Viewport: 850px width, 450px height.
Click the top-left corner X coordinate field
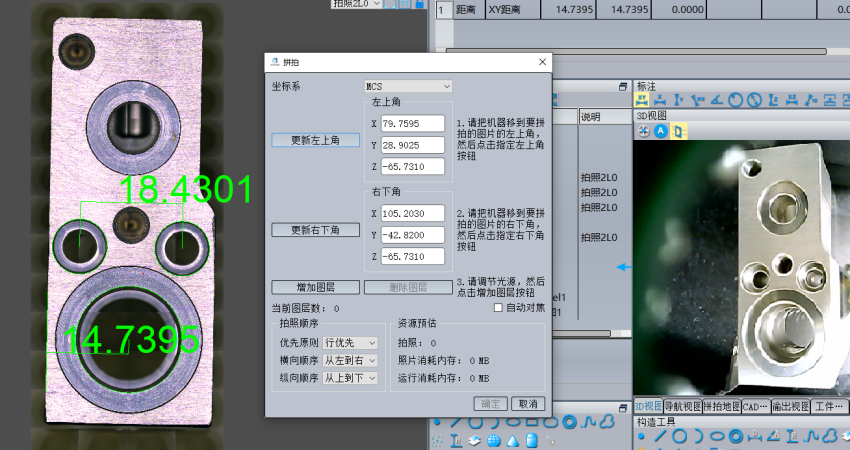[x=412, y=124]
